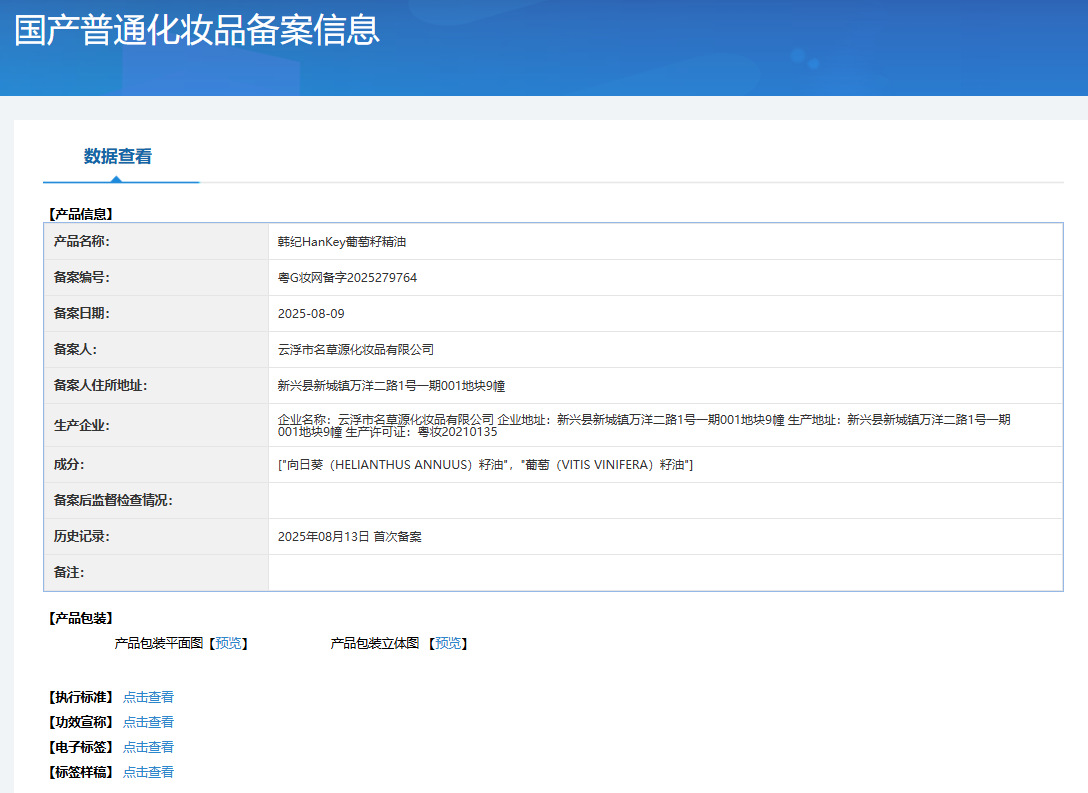Viewport: 1088px width, 793px height.
Task: Click the 备案人住所地址 row label
Action: 101,386
